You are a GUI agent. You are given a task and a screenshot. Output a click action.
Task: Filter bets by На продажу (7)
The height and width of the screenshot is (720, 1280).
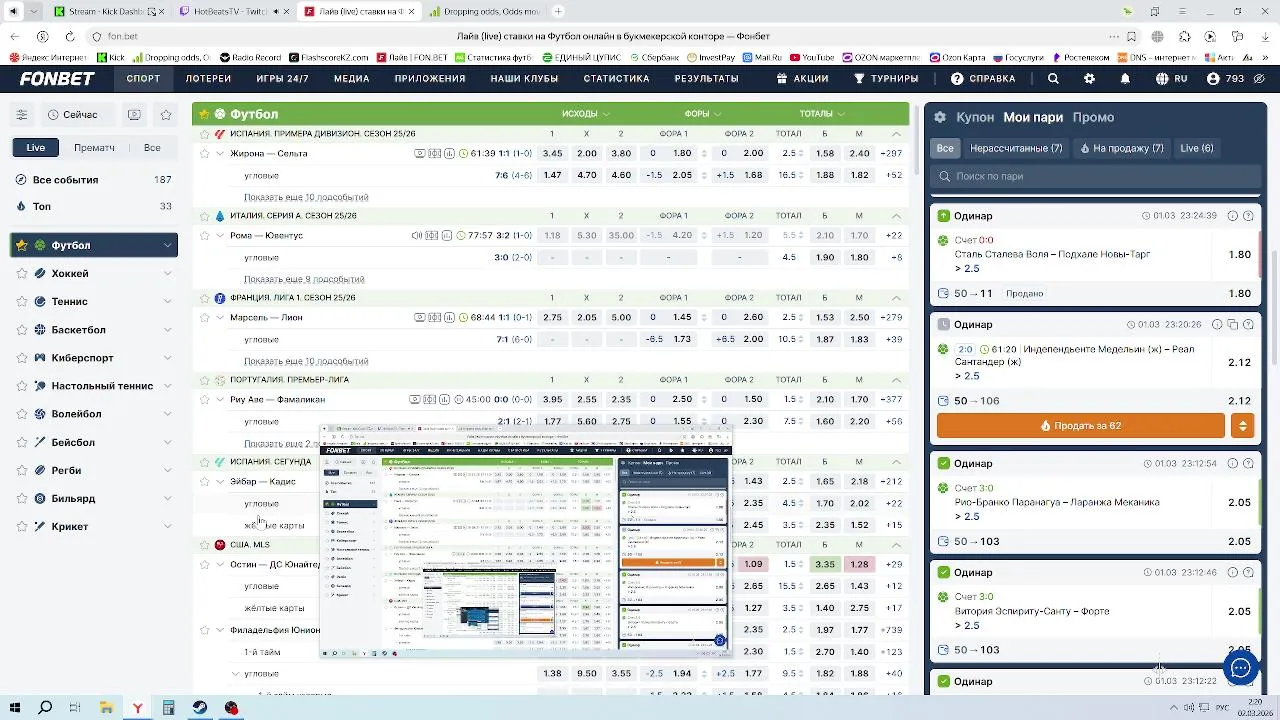click(x=1122, y=148)
